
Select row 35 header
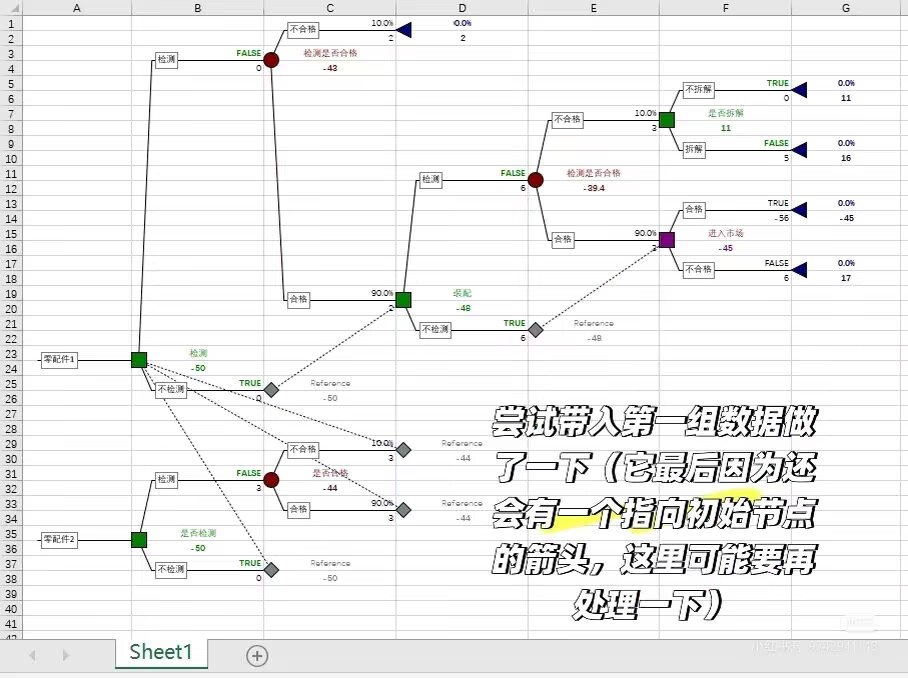11,534
